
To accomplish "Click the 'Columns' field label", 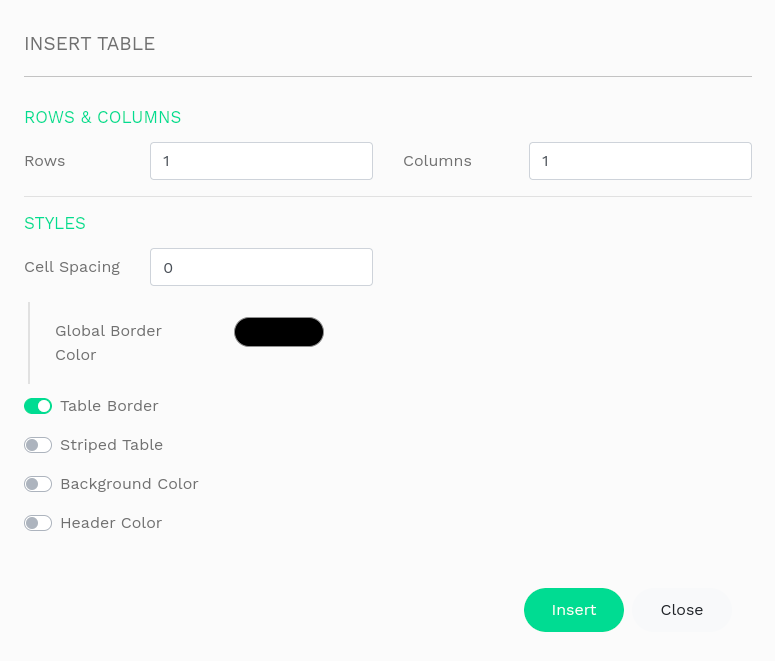I will point(437,161).
